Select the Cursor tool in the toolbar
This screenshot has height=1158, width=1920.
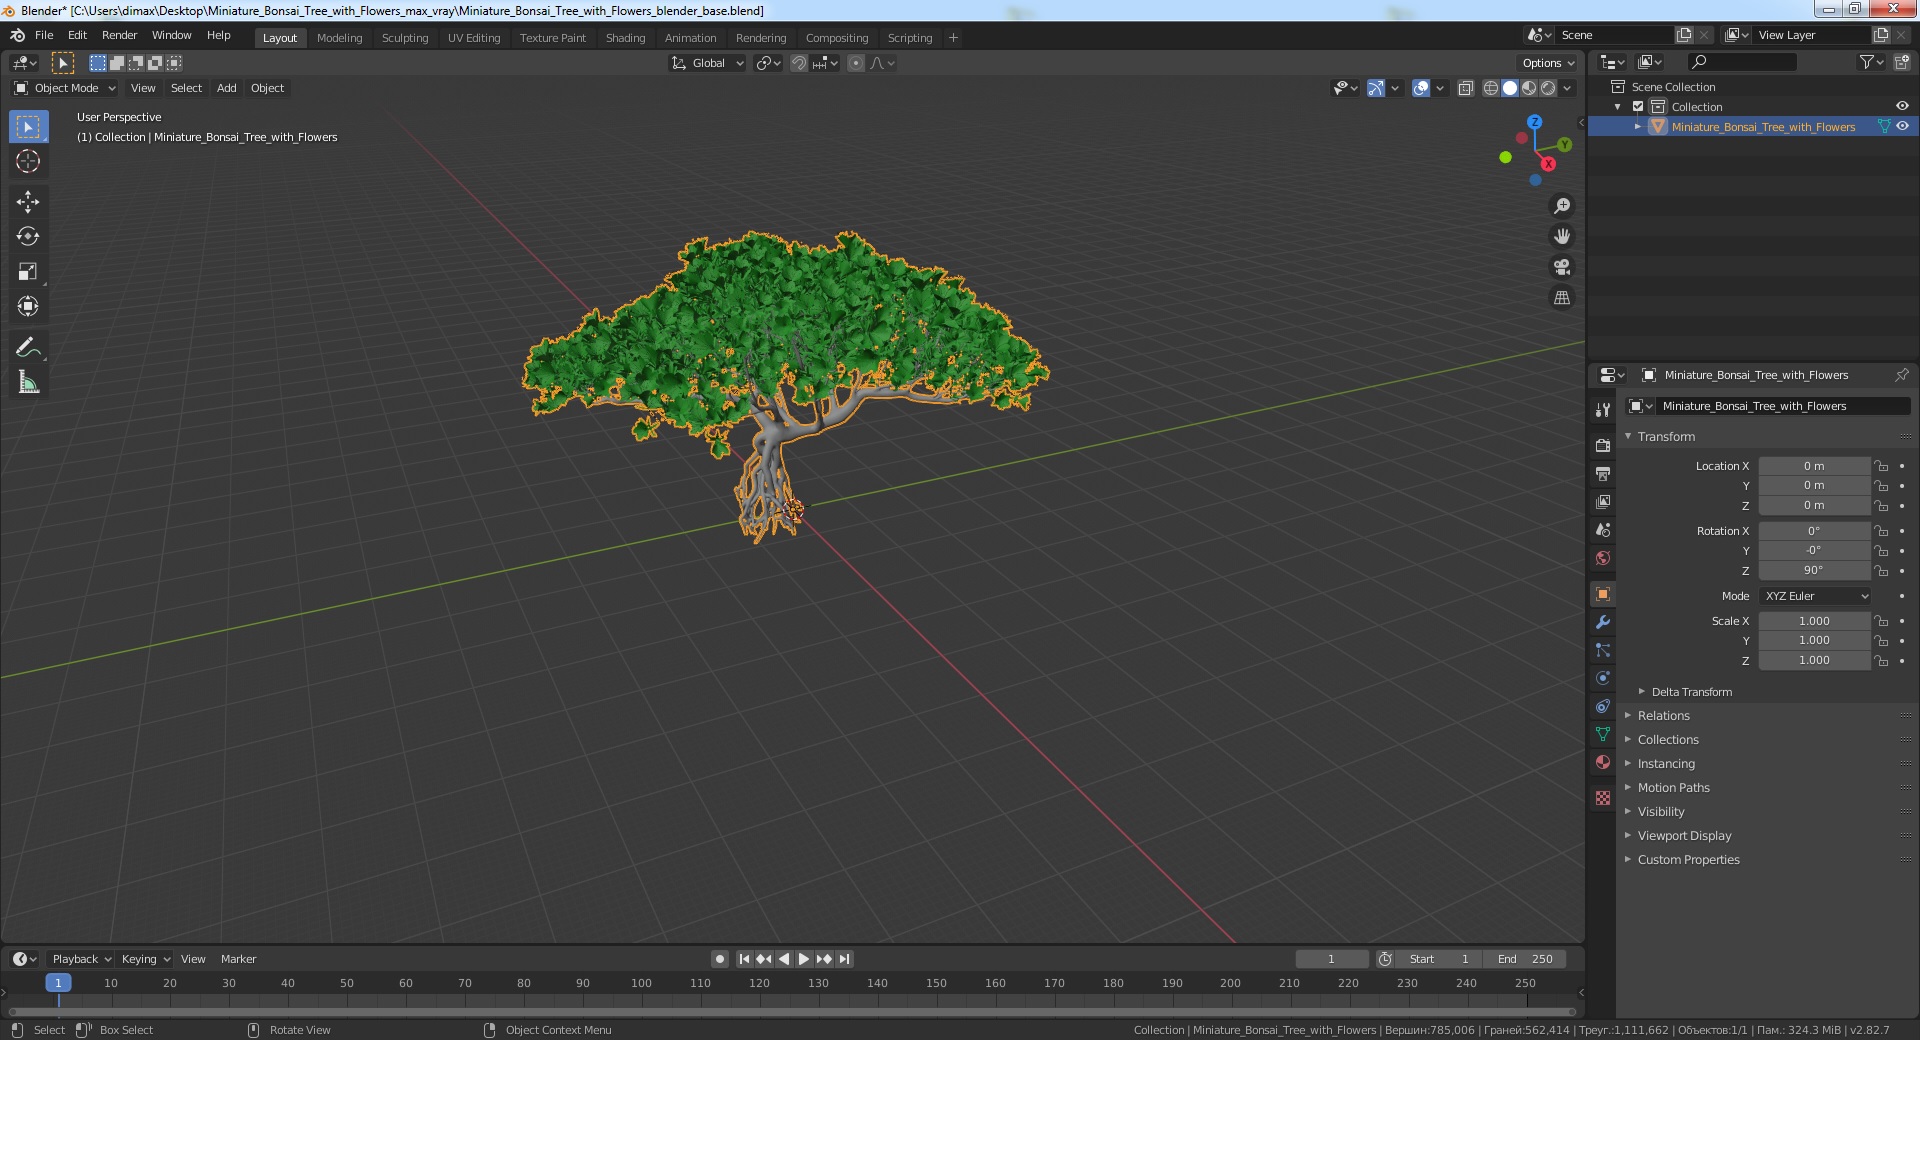coord(28,162)
